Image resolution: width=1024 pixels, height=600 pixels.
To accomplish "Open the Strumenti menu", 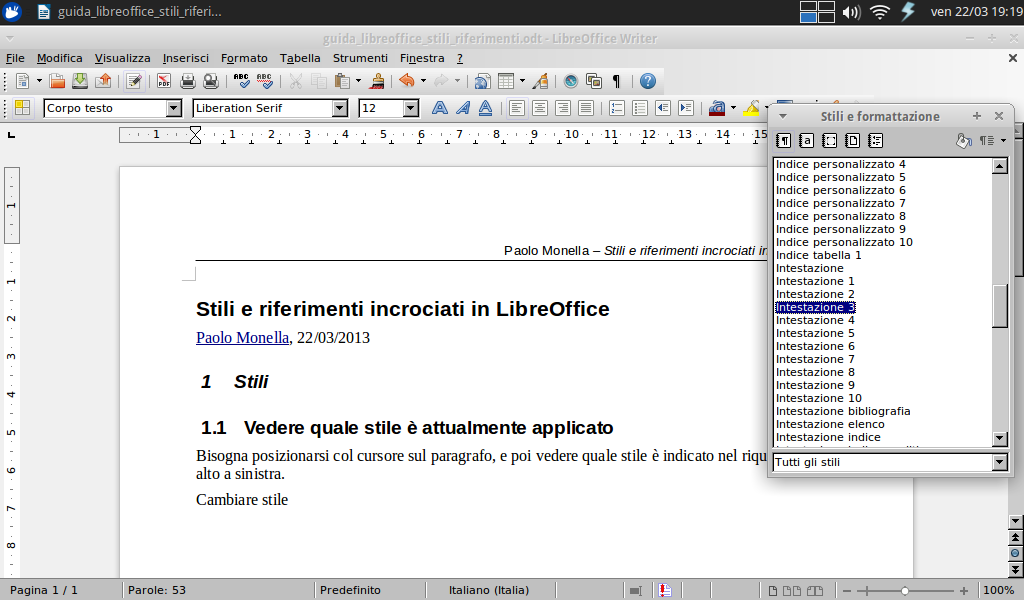I will coord(360,58).
